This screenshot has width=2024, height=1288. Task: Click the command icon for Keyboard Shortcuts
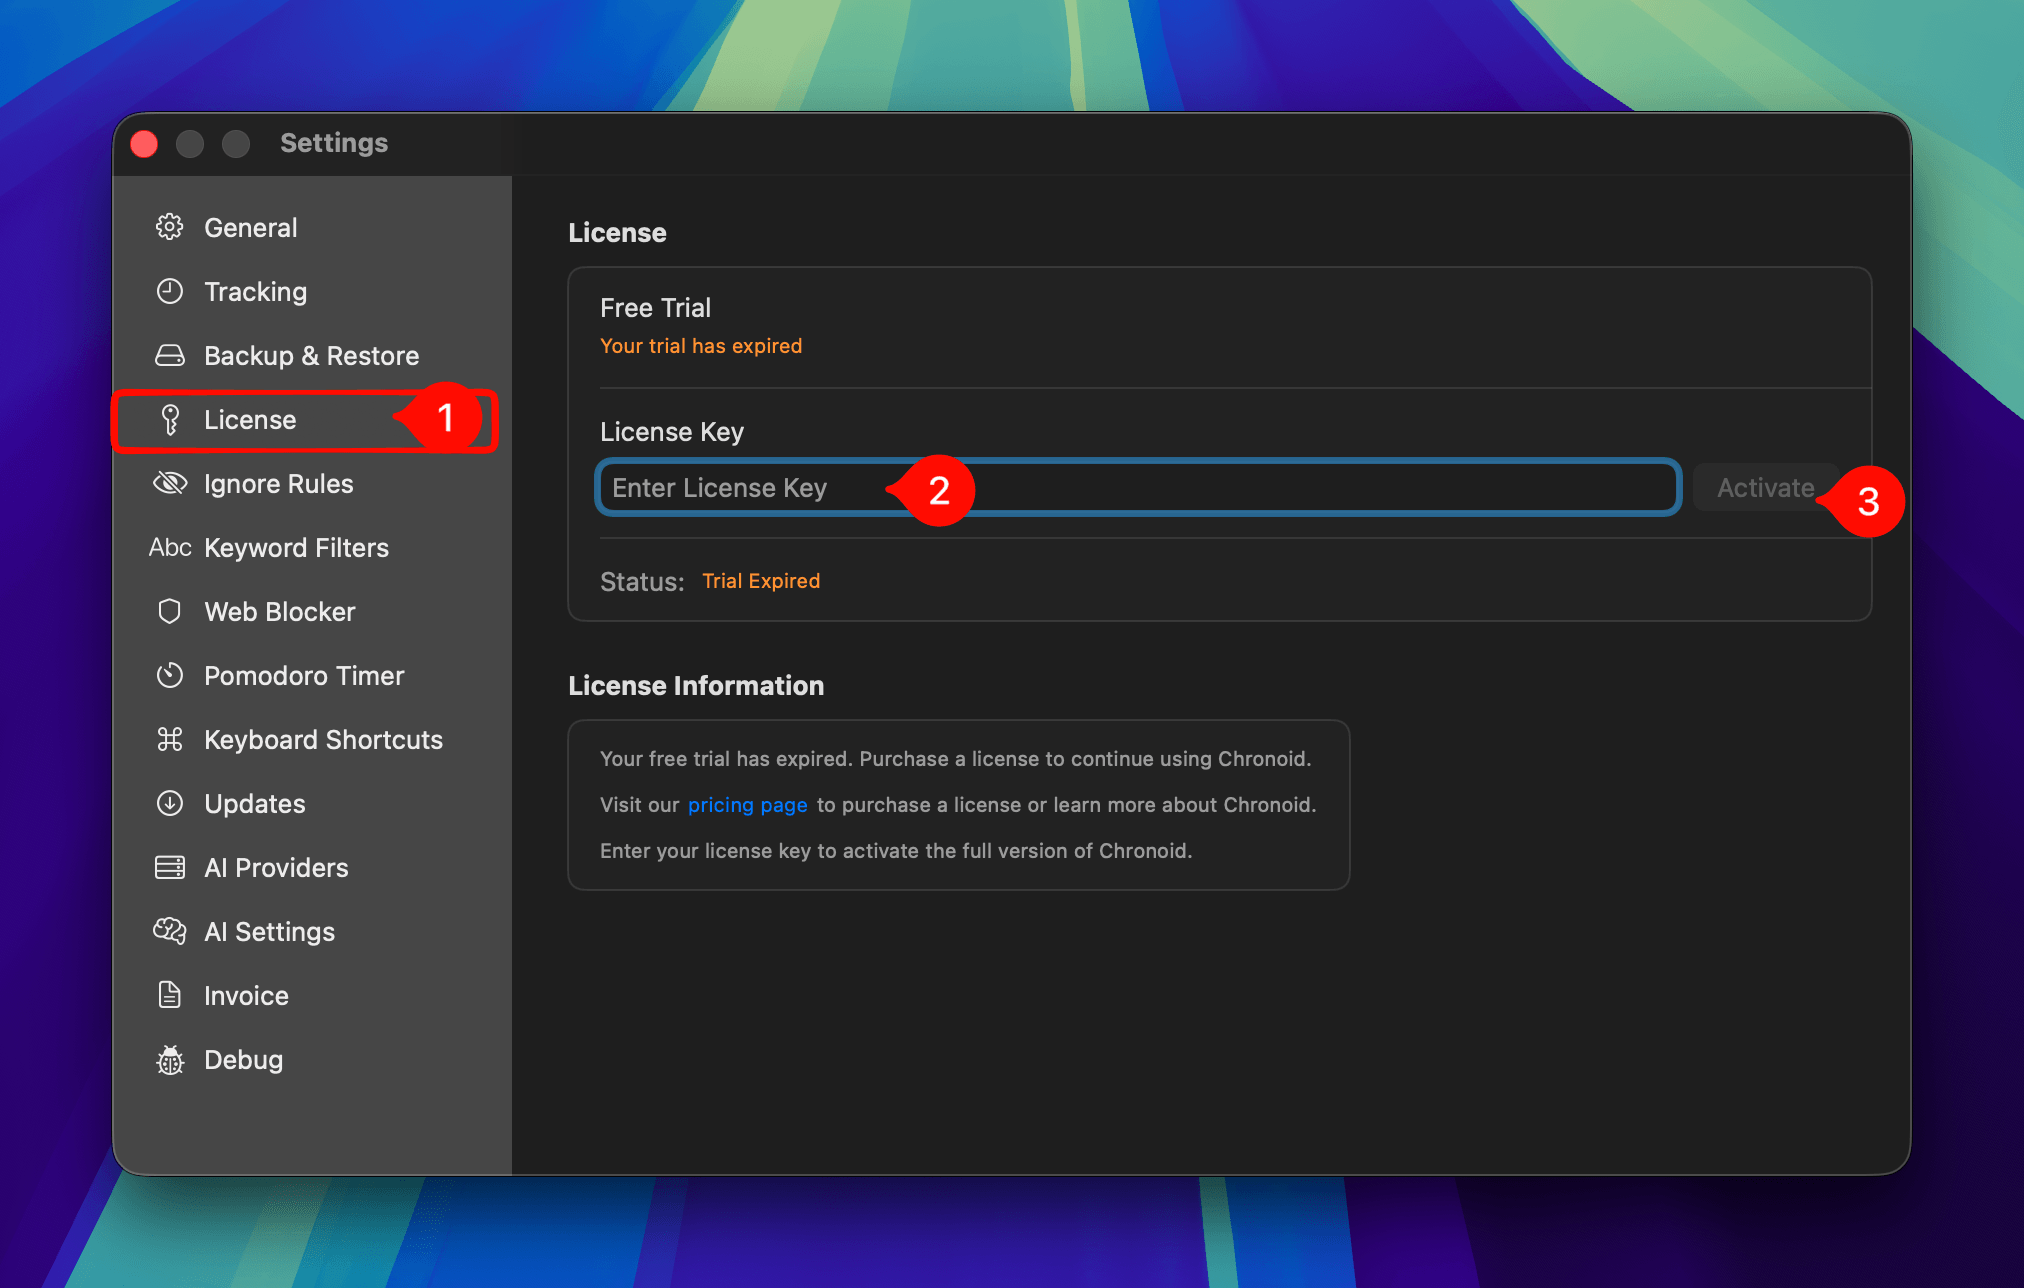pos(171,739)
